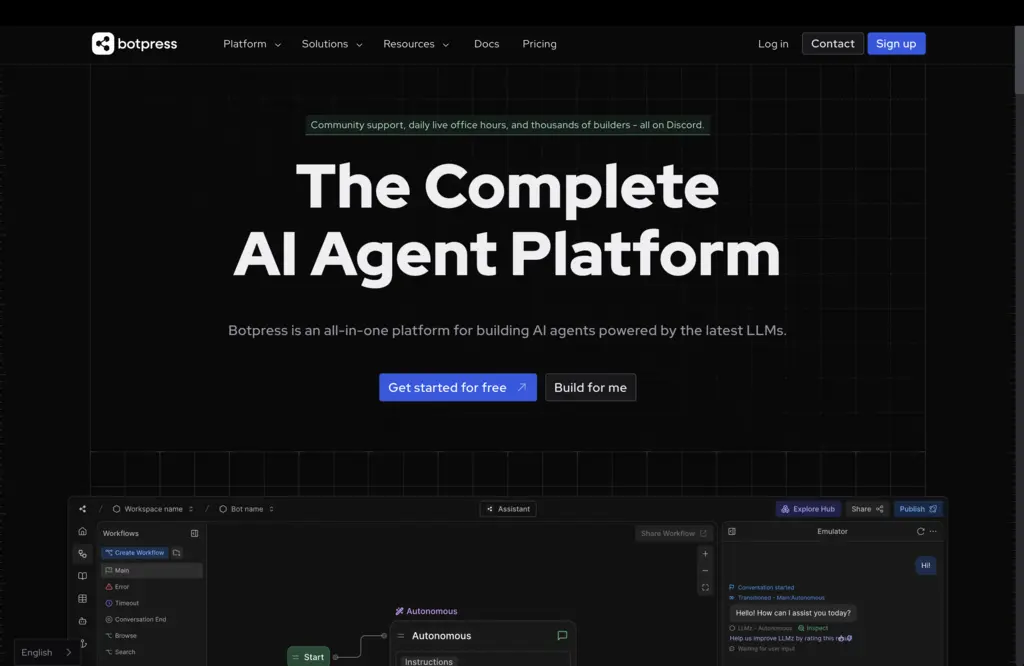Open the Bot name switcher

click(x=246, y=509)
